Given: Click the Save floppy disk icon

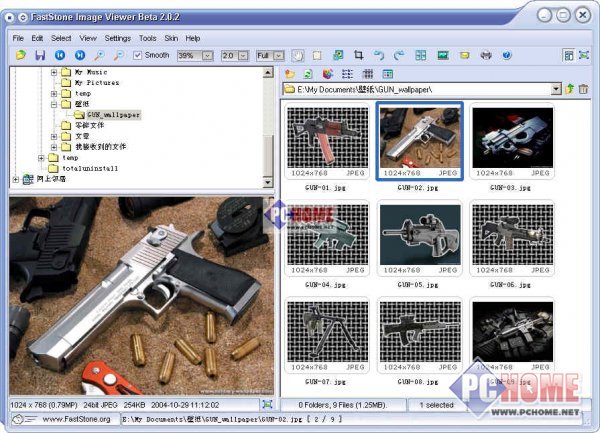Looking at the screenshot, I should [x=40, y=55].
